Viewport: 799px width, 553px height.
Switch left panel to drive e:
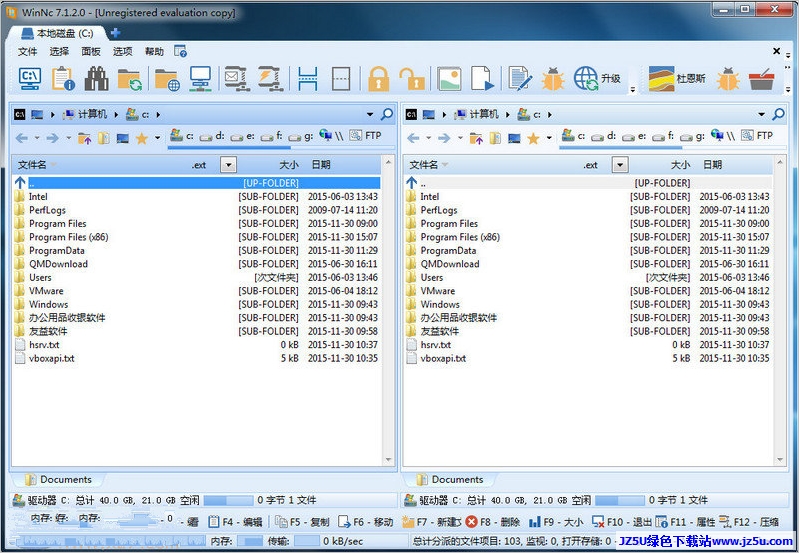pos(243,136)
